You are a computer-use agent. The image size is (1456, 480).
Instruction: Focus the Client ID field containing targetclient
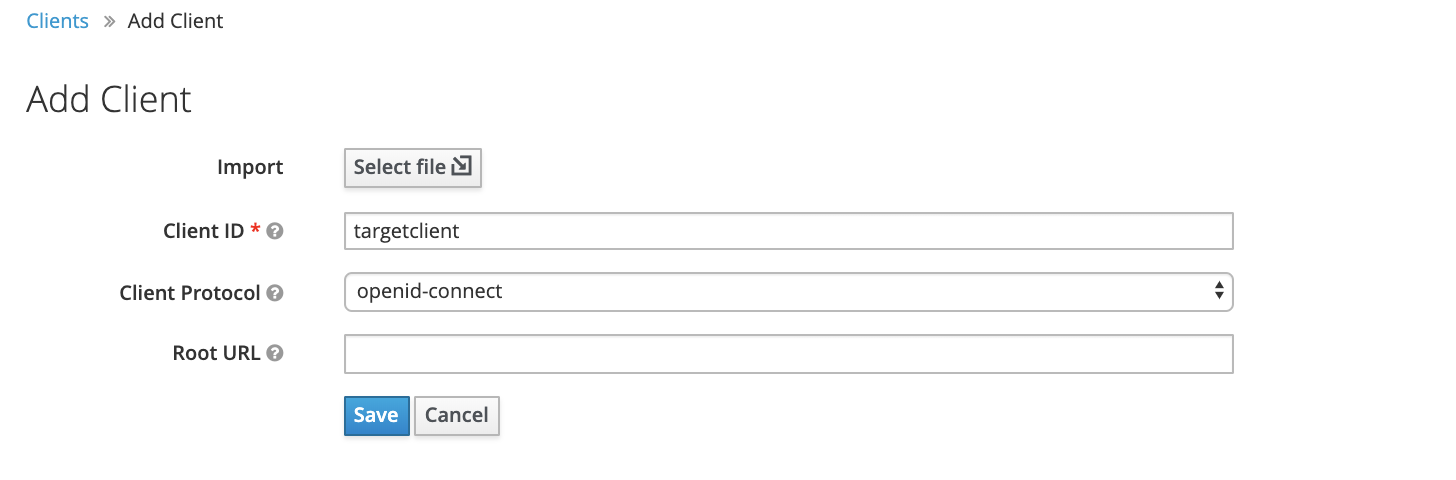coord(788,231)
